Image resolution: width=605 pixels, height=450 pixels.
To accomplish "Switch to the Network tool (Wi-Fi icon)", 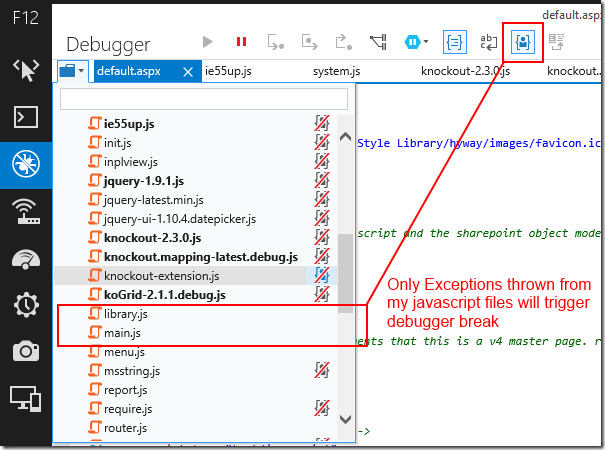I will (x=24, y=211).
